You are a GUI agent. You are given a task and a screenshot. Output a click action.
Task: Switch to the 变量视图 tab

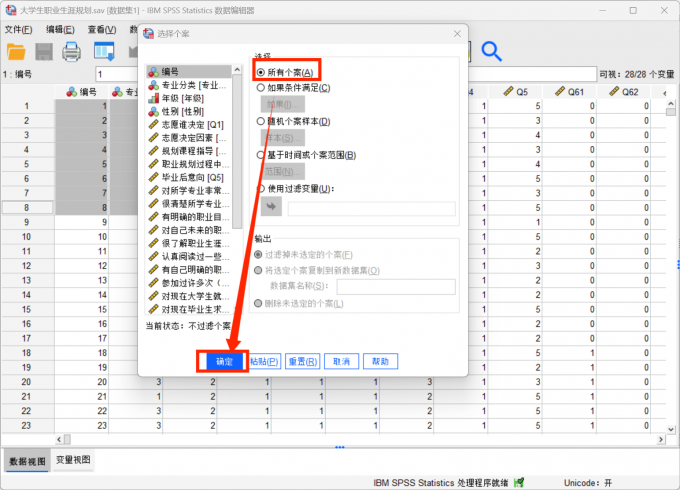(x=73, y=460)
